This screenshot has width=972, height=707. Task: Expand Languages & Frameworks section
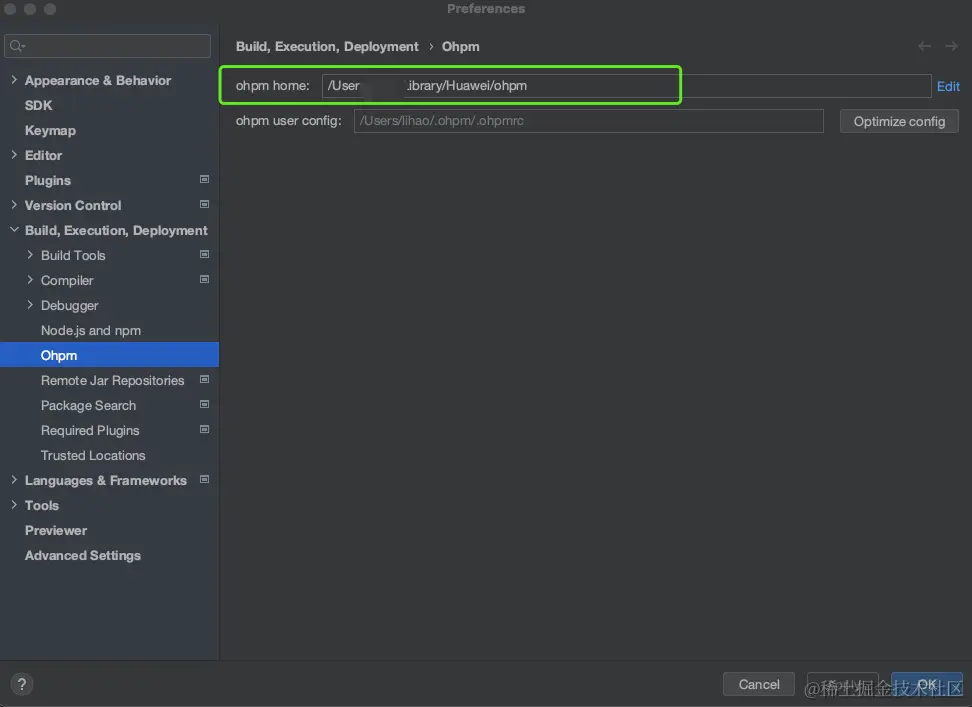tap(14, 480)
